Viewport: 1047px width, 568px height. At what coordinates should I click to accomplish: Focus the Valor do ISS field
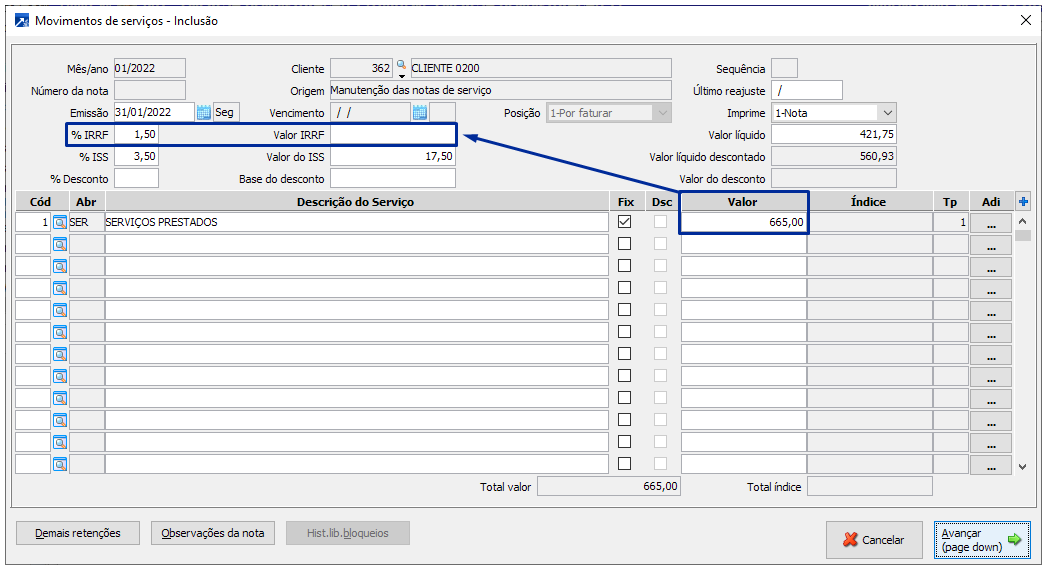tap(393, 157)
